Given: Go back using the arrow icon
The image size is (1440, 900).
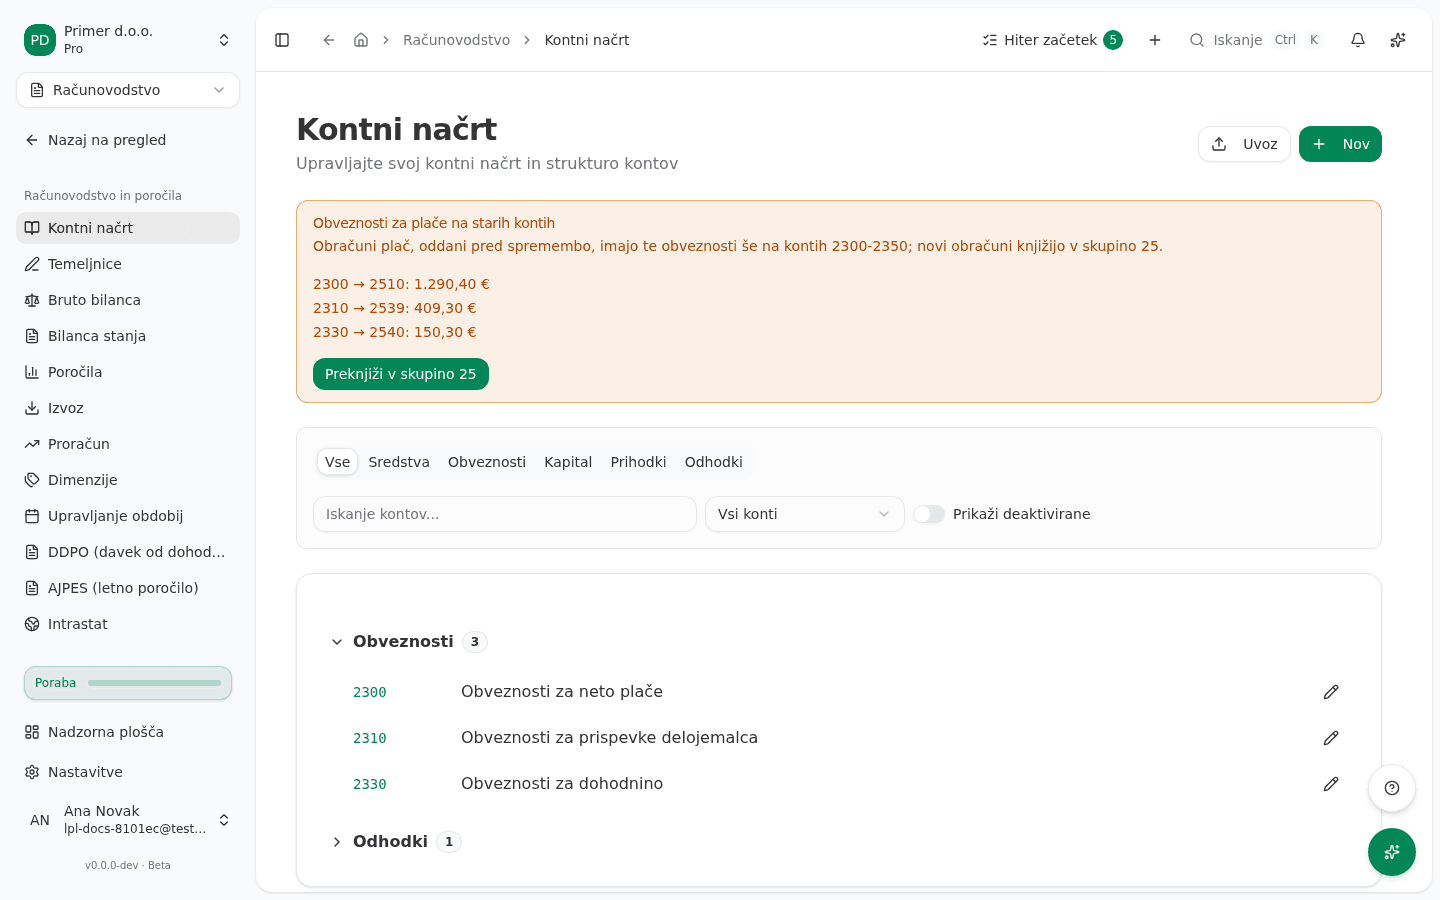Looking at the screenshot, I should 328,40.
